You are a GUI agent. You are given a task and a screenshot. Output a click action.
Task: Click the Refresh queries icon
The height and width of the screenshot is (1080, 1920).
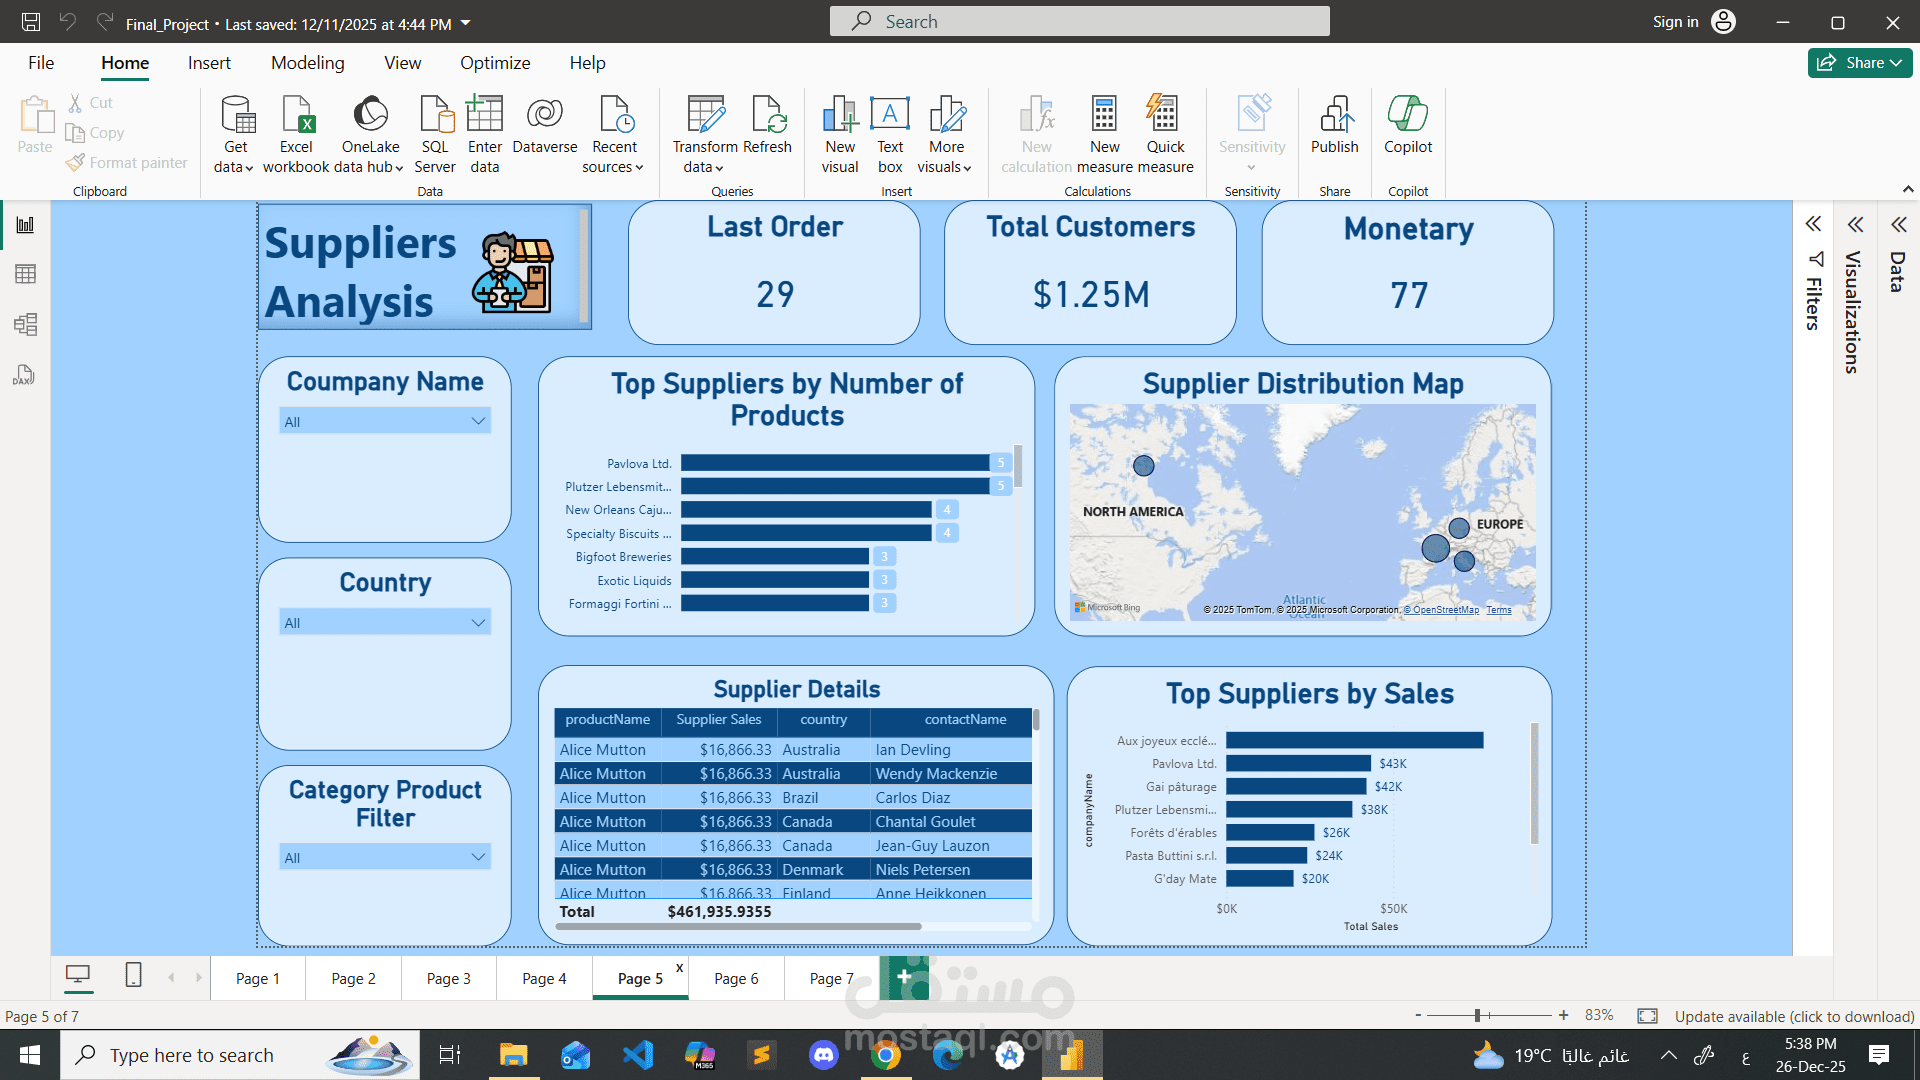pyautogui.click(x=768, y=115)
